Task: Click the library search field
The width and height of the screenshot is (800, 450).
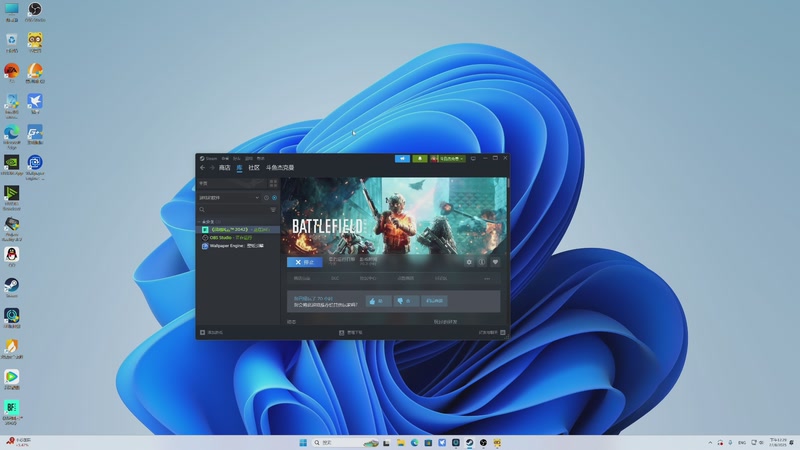Action: click(232, 210)
